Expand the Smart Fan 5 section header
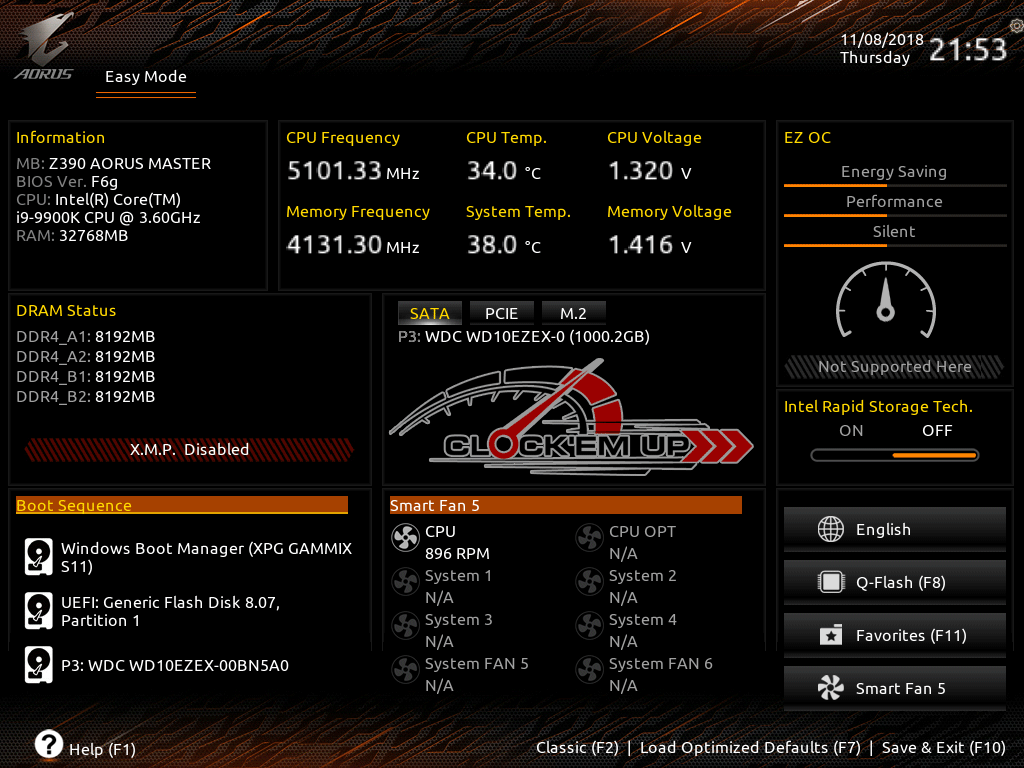Image resolution: width=1024 pixels, height=768 pixels. (565, 506)
